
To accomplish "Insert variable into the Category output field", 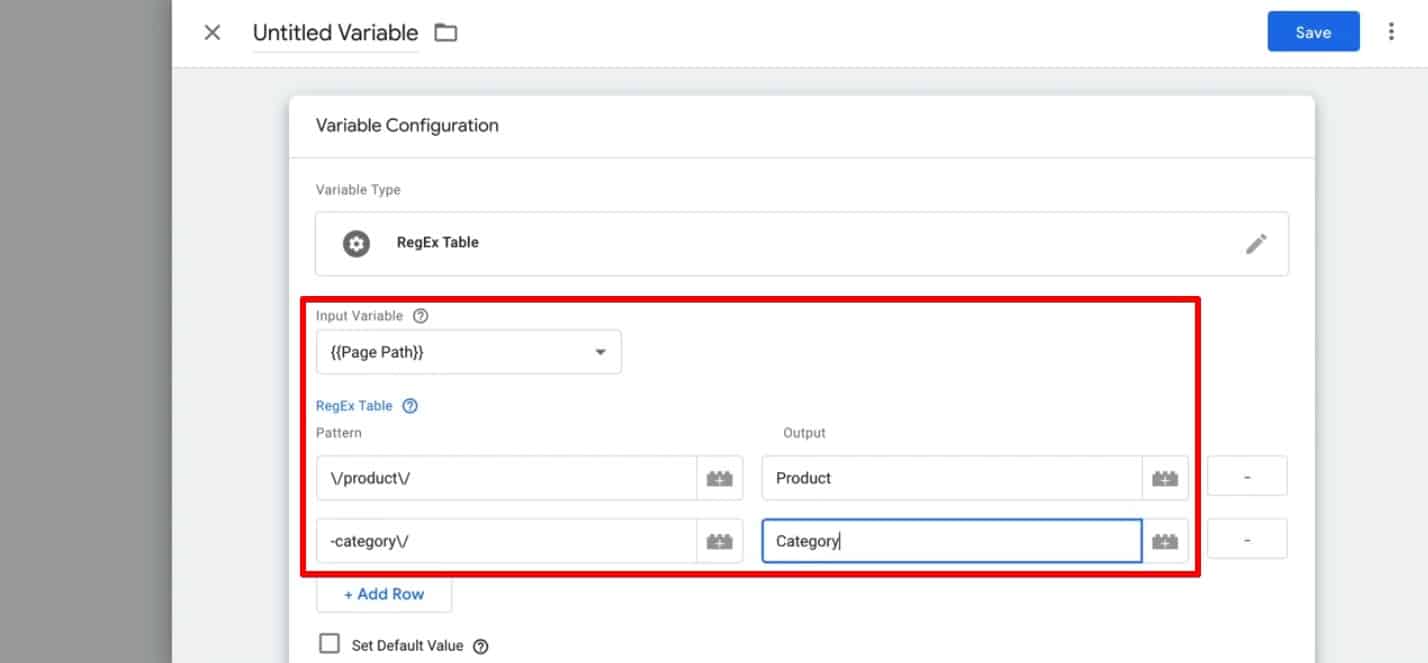I will pyautogui.click(x=1166, y=540).
